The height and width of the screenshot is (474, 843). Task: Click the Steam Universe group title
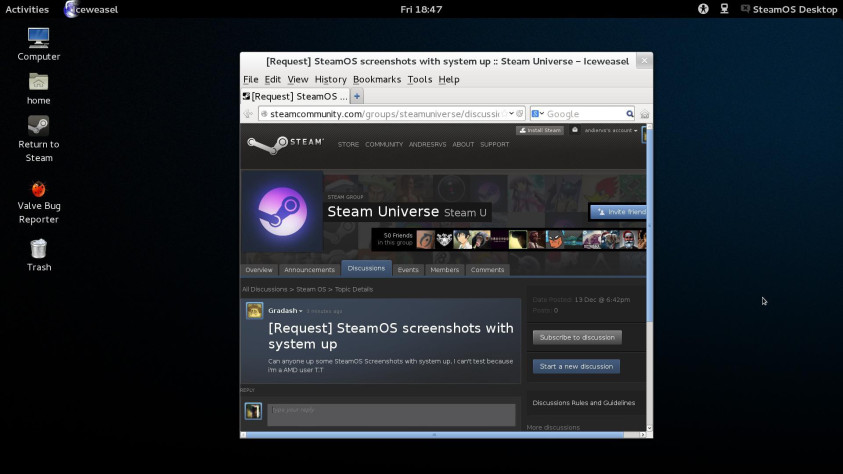point(383,212)
